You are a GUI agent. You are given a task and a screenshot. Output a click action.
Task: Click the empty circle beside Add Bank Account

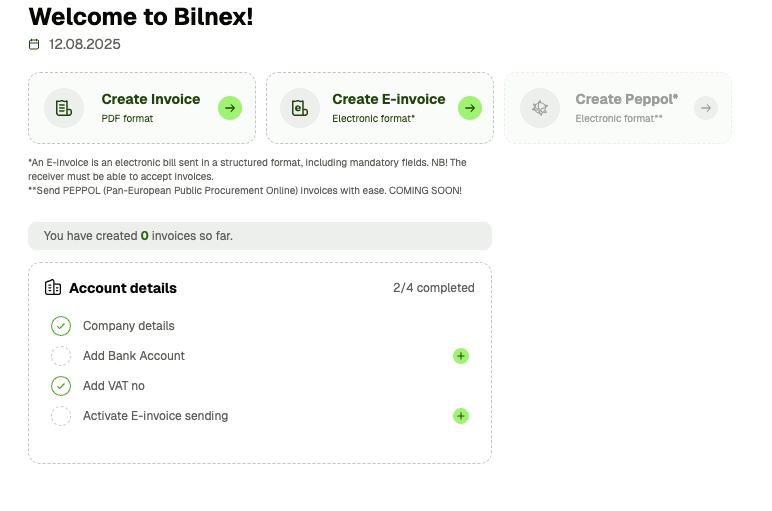pos(61,356)
